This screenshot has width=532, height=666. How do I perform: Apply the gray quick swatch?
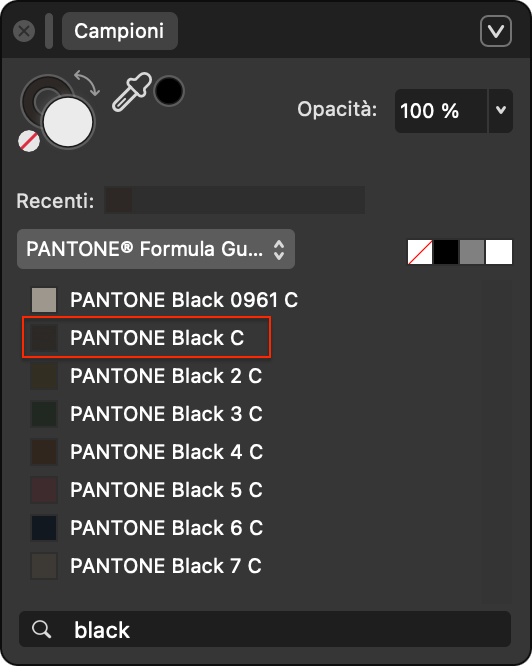coord(472,252)
